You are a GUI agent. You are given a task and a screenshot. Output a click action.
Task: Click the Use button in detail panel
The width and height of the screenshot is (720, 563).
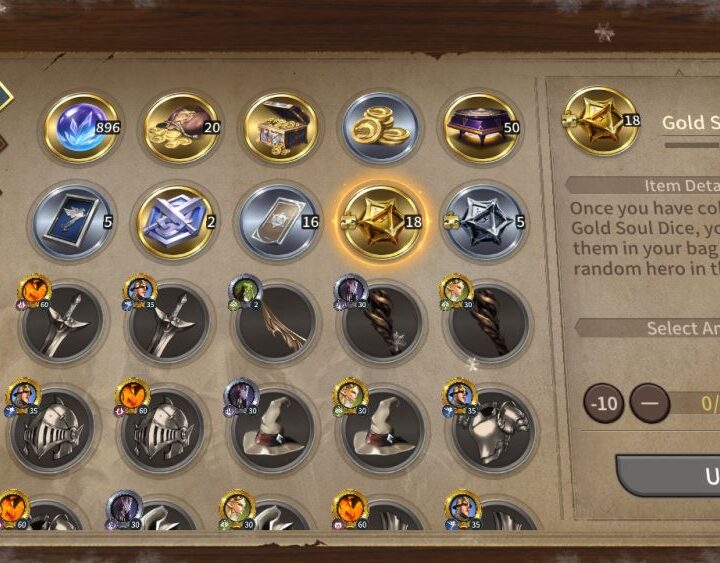[x=668, y=476]
